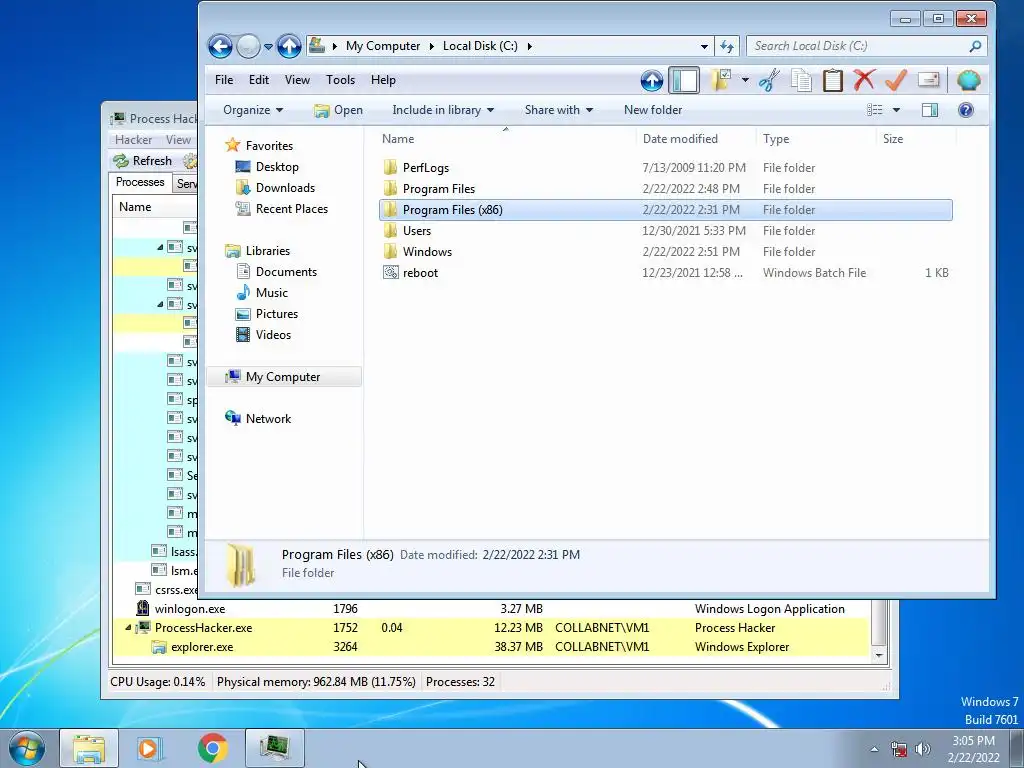1024x768 pixels.
Task: Go up one folder level with address-bar arrow
Action: (289, 46)
